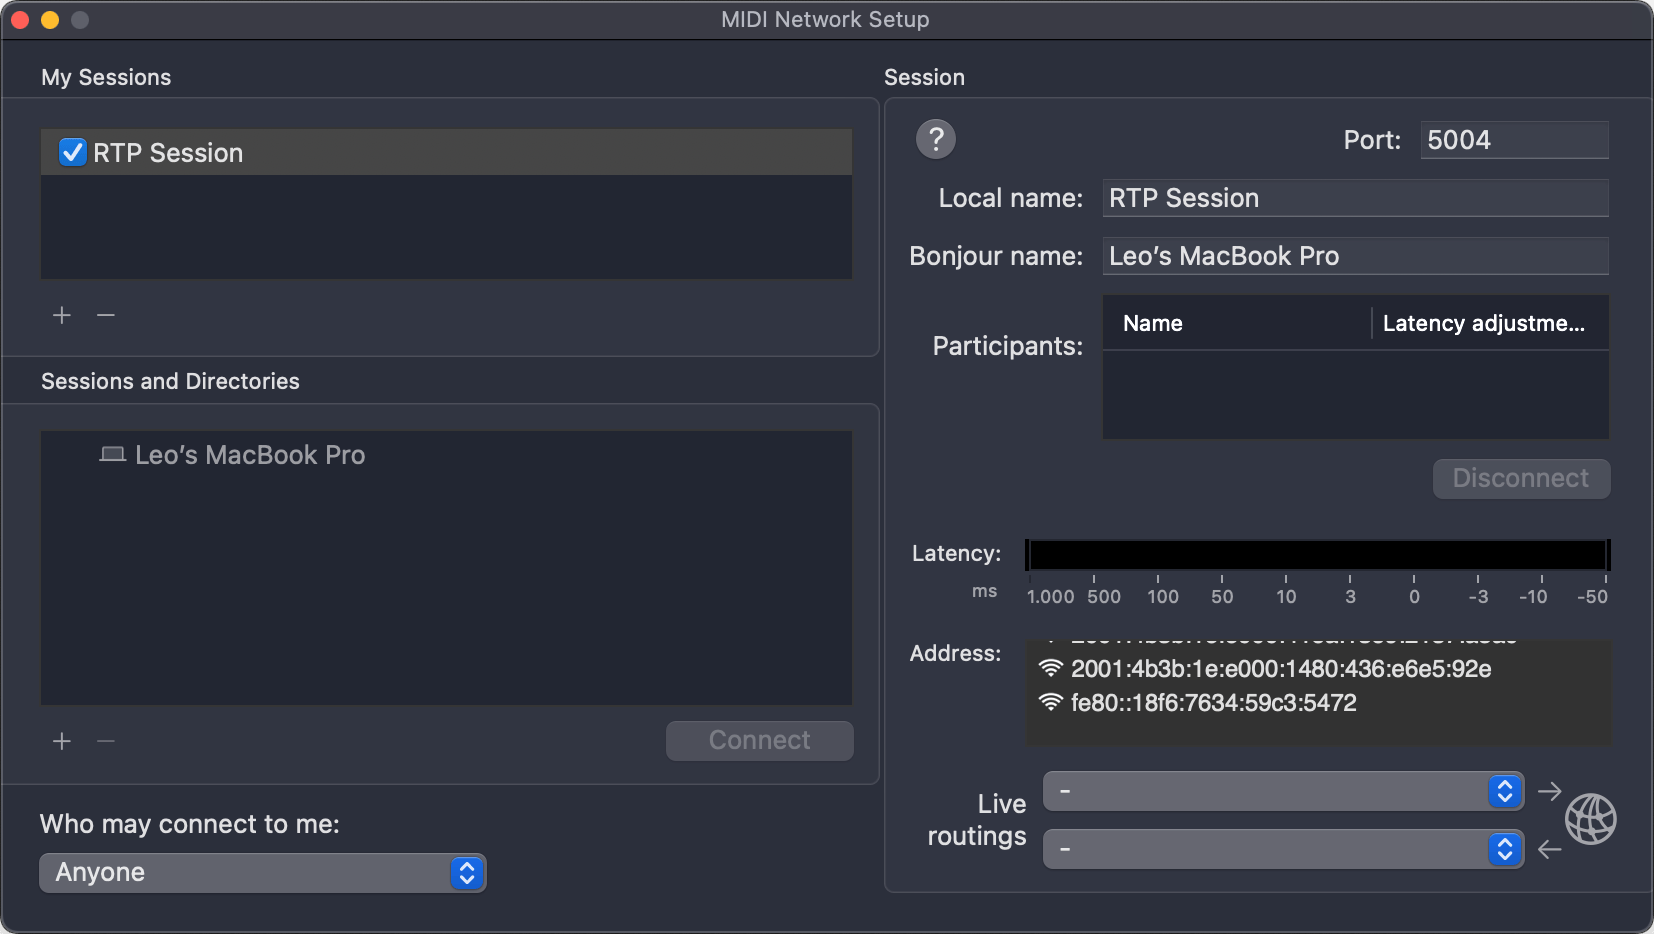The image size is (1654, 934).
Task: Open the 'Who may connect to me' dropdown
Action: [263, 873]
